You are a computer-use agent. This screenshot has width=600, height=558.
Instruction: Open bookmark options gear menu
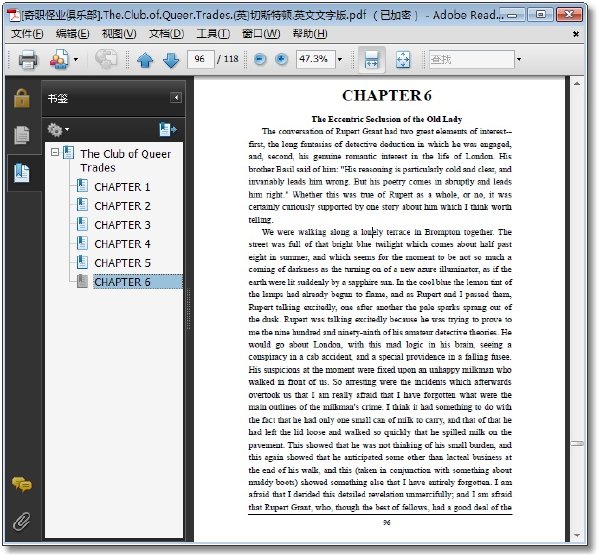58,130
